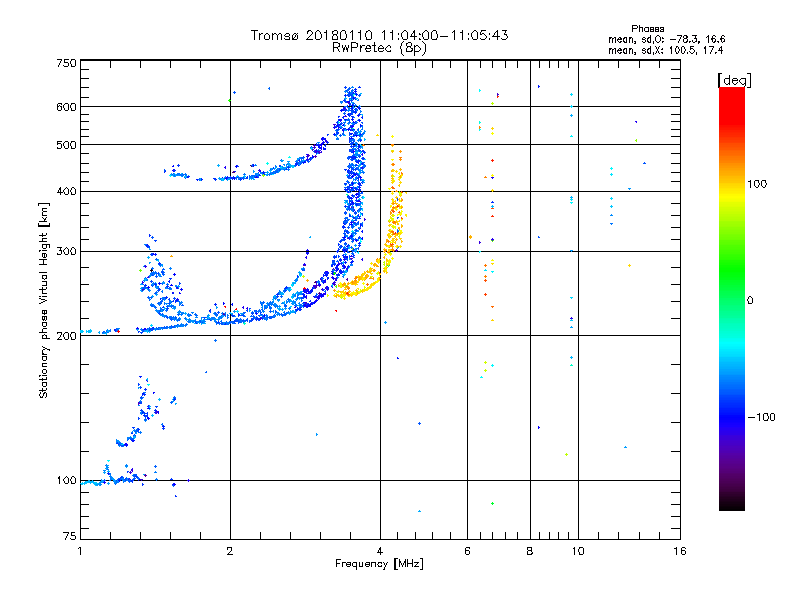Image resolution: width=800 pixels, height=600 pixels.
Task: Click the y-axis tick label '75'
Action: click(70, 536)
